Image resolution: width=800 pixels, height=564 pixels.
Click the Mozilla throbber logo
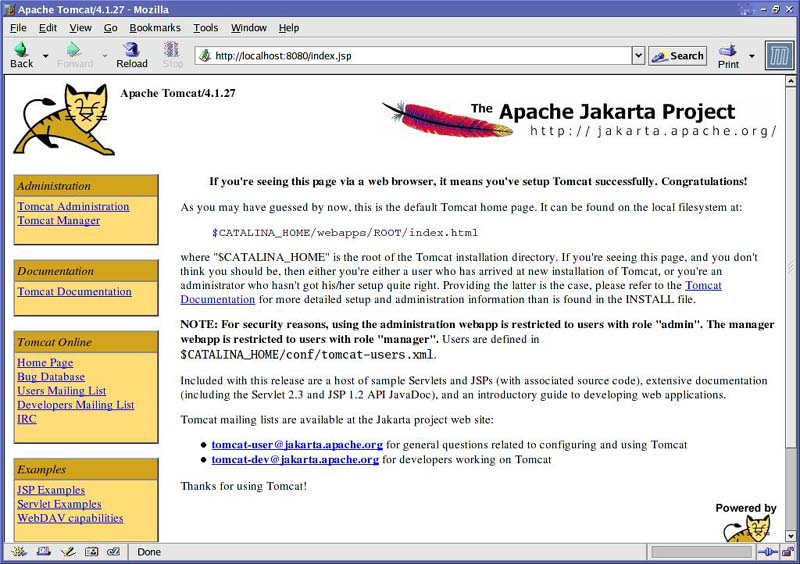[x=779, y=55]
